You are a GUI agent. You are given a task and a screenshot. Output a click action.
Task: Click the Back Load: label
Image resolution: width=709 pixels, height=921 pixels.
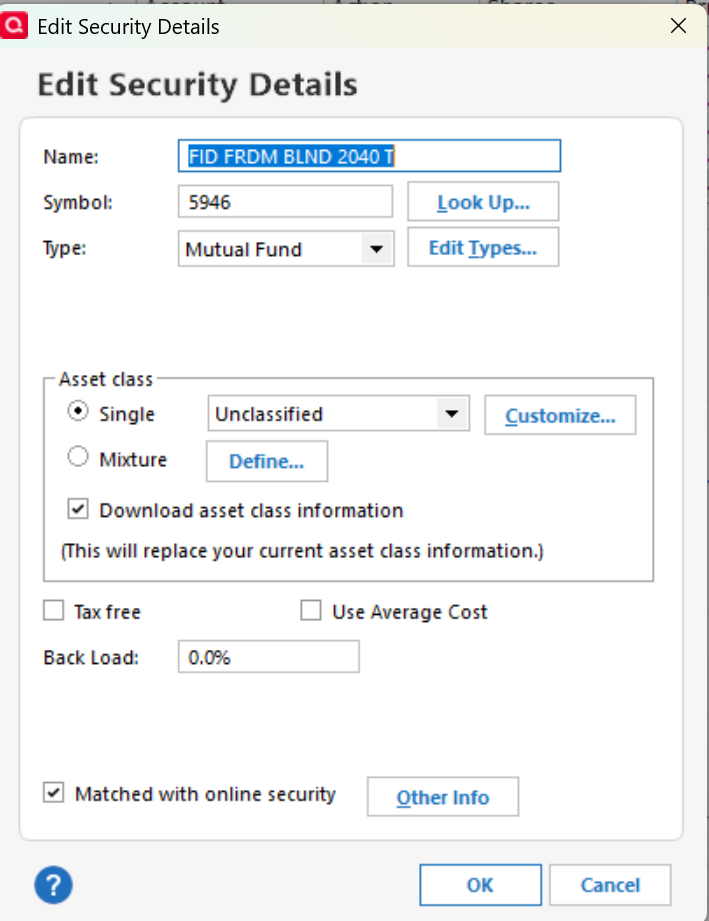click(x=91, y=657)
